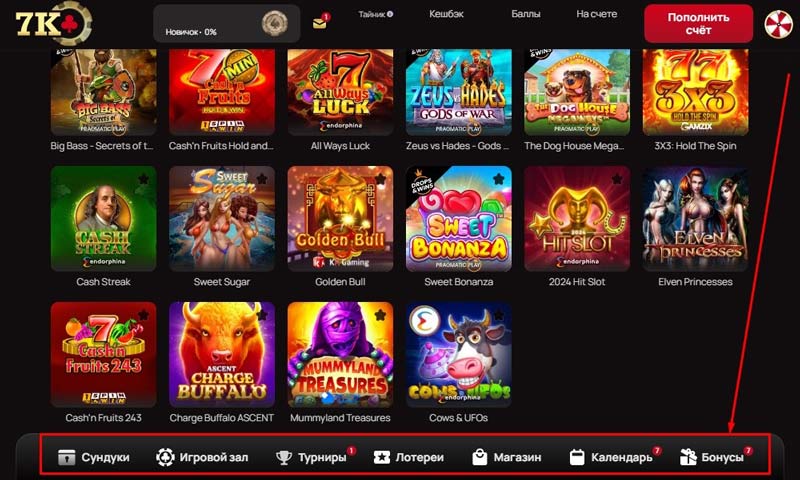800x480 pixels.
Task: Open the Сундуки chest icon
Action: click(67, 457)
